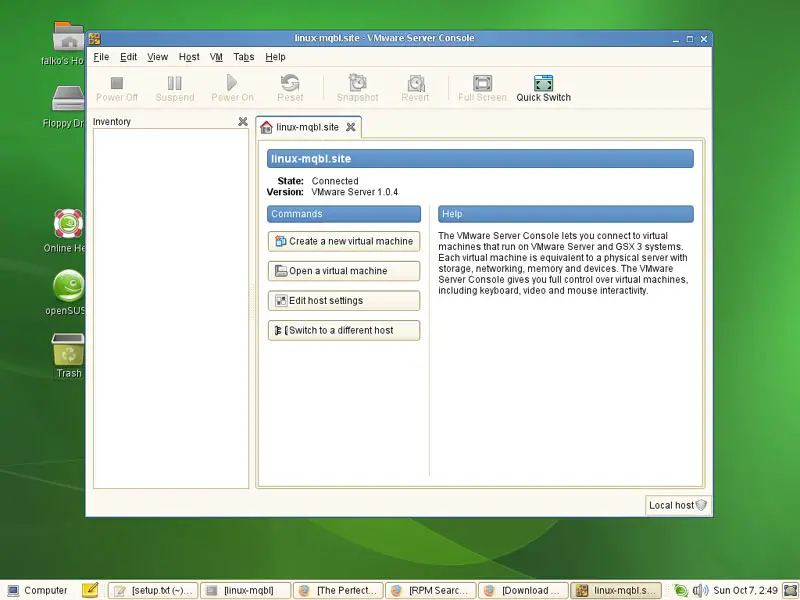Click the pane splitter handle beside Inventory

pyautogui.click(x=252, y=301)
